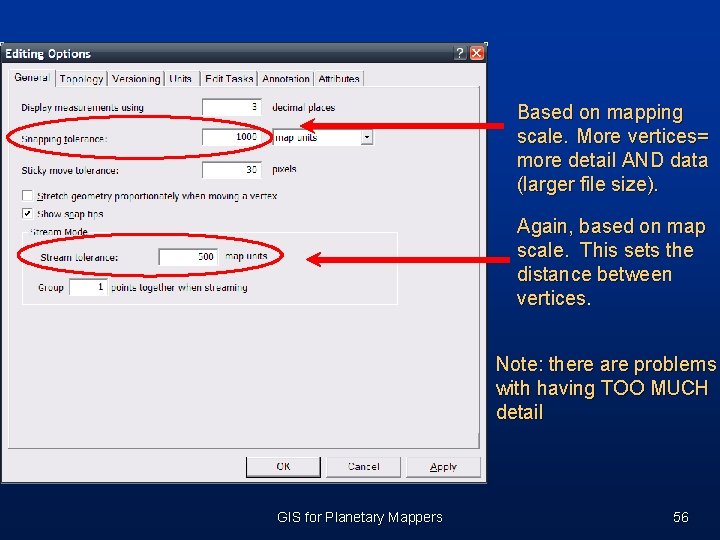Click the 'Stream tolerance:' label
The width and height of the screenshot is (720, 540).
pos(79,258)
